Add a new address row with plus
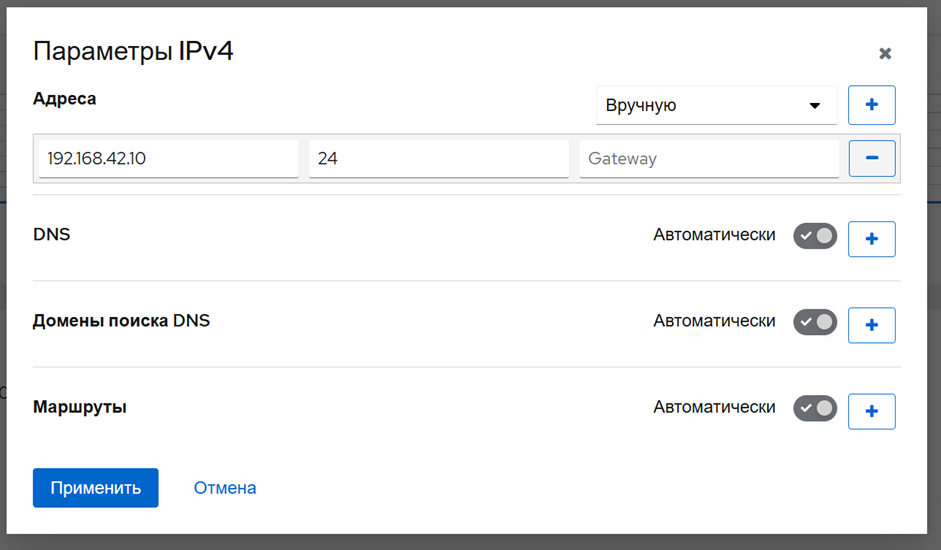941x550 pixels. click(871, 105)
